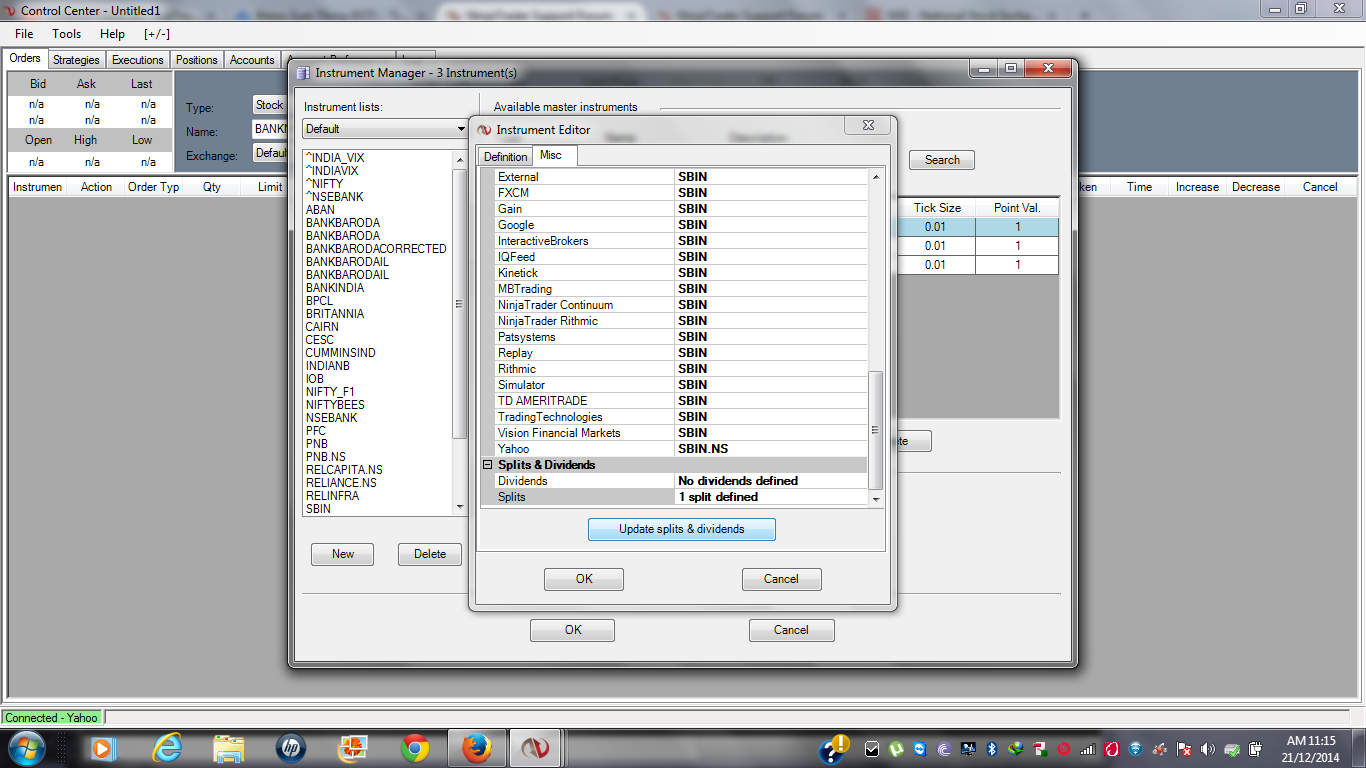The image size is (1366, 768).
Task: Open the File menu
Action: click(x=24, y=34)
